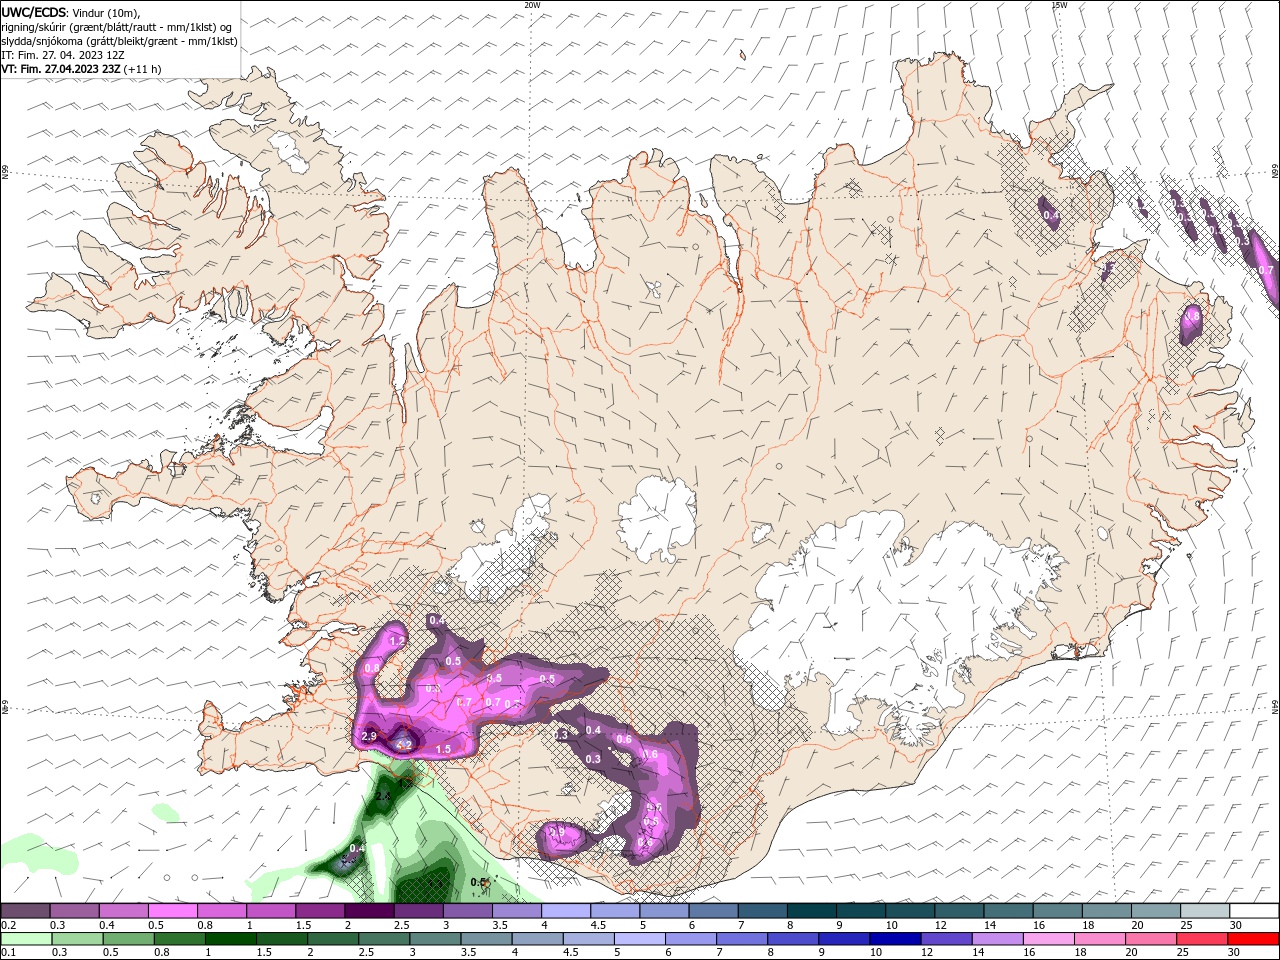Click the valid time "VT: Fim. 27.04.2023 23Z"
Viewport: 1280px width, 960px height.
point(61,69)
